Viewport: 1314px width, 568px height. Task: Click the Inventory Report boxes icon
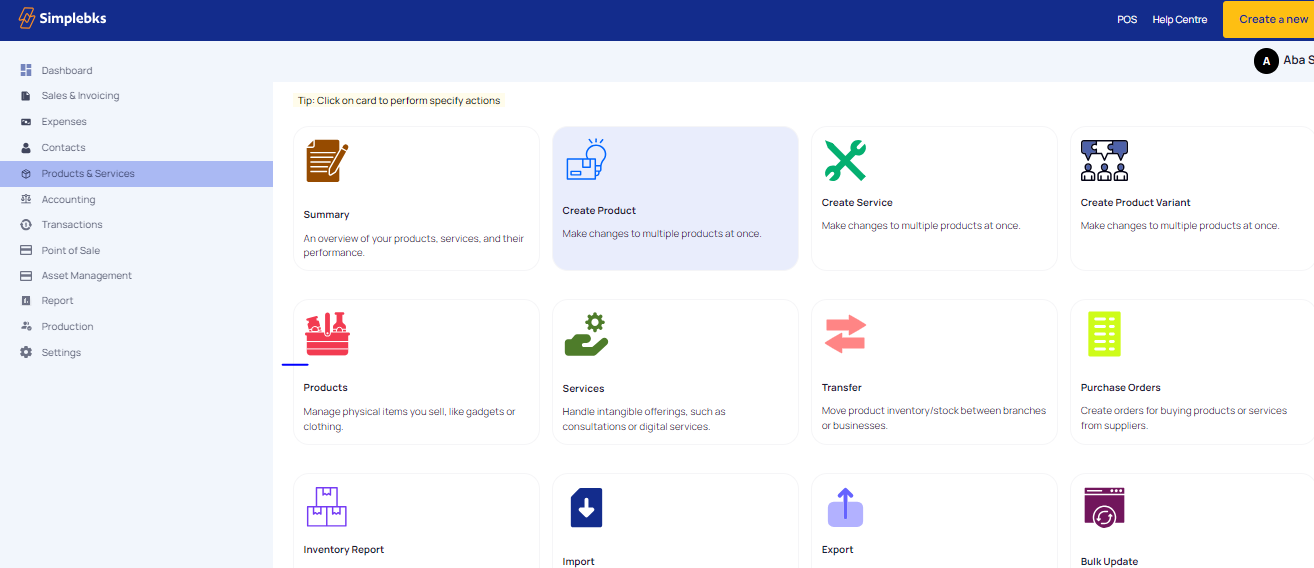[326, 507]
